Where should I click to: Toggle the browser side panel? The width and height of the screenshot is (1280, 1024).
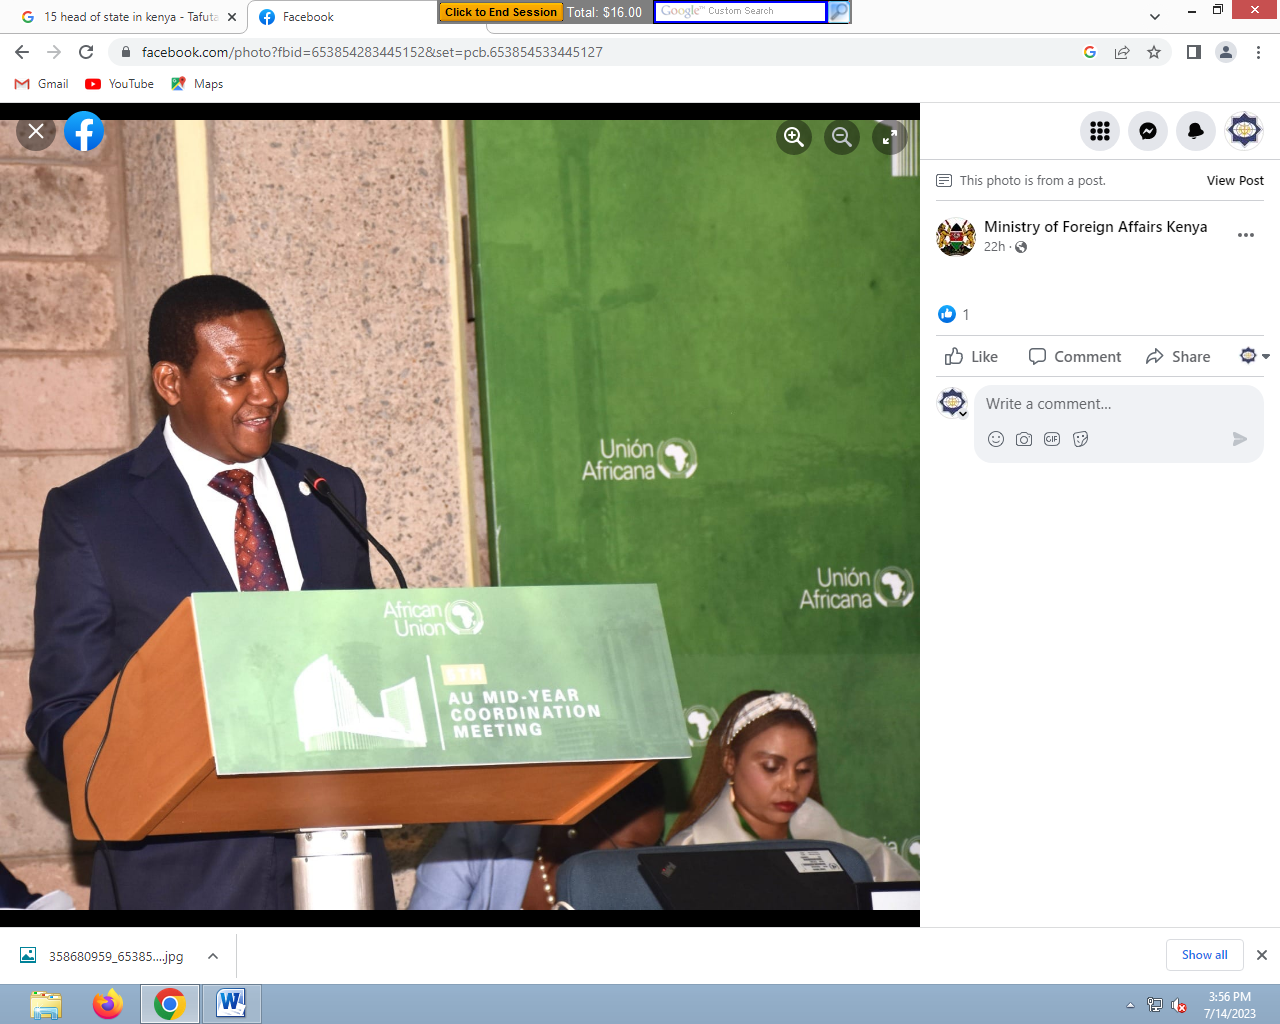click(x=1193, y=52)
